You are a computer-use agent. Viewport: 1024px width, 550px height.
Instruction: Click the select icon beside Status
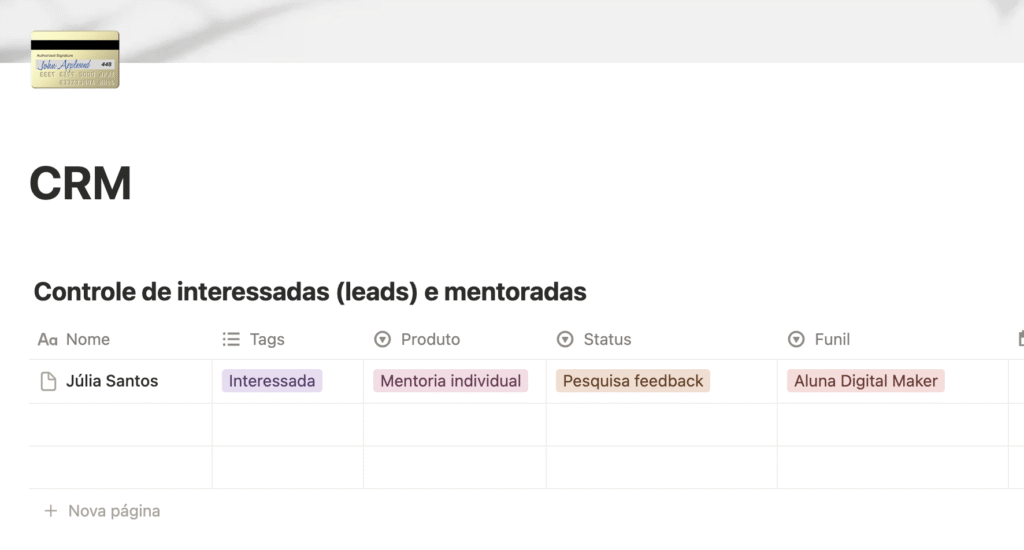(x=565, y=340)
